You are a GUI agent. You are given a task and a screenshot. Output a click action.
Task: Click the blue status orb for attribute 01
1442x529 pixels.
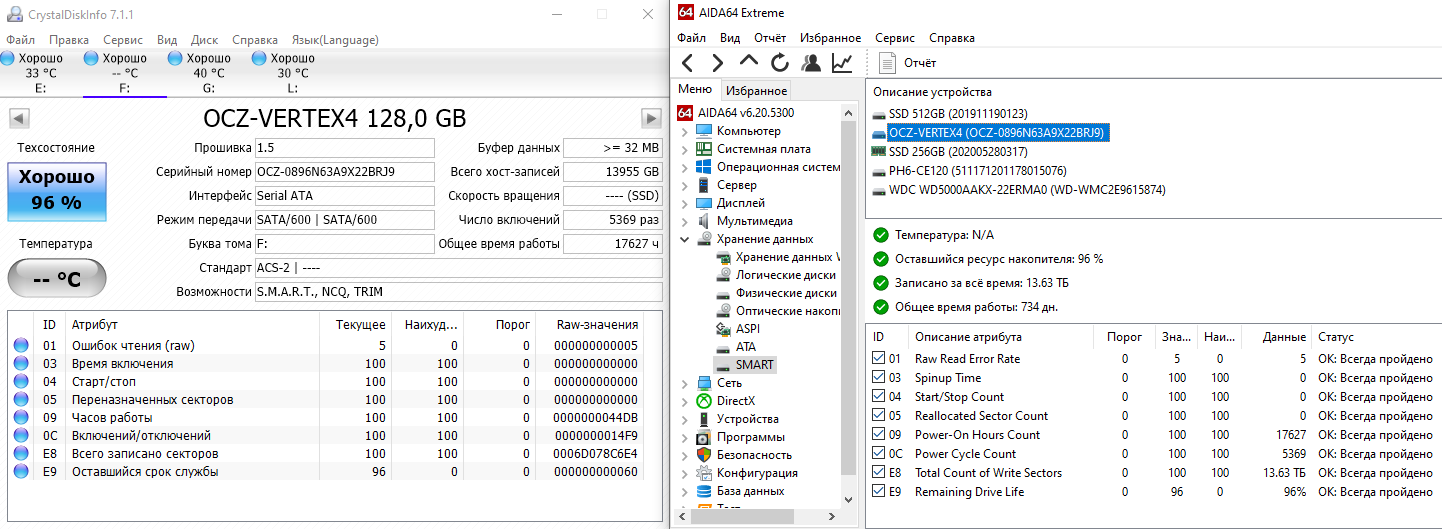tap(21, 346)
